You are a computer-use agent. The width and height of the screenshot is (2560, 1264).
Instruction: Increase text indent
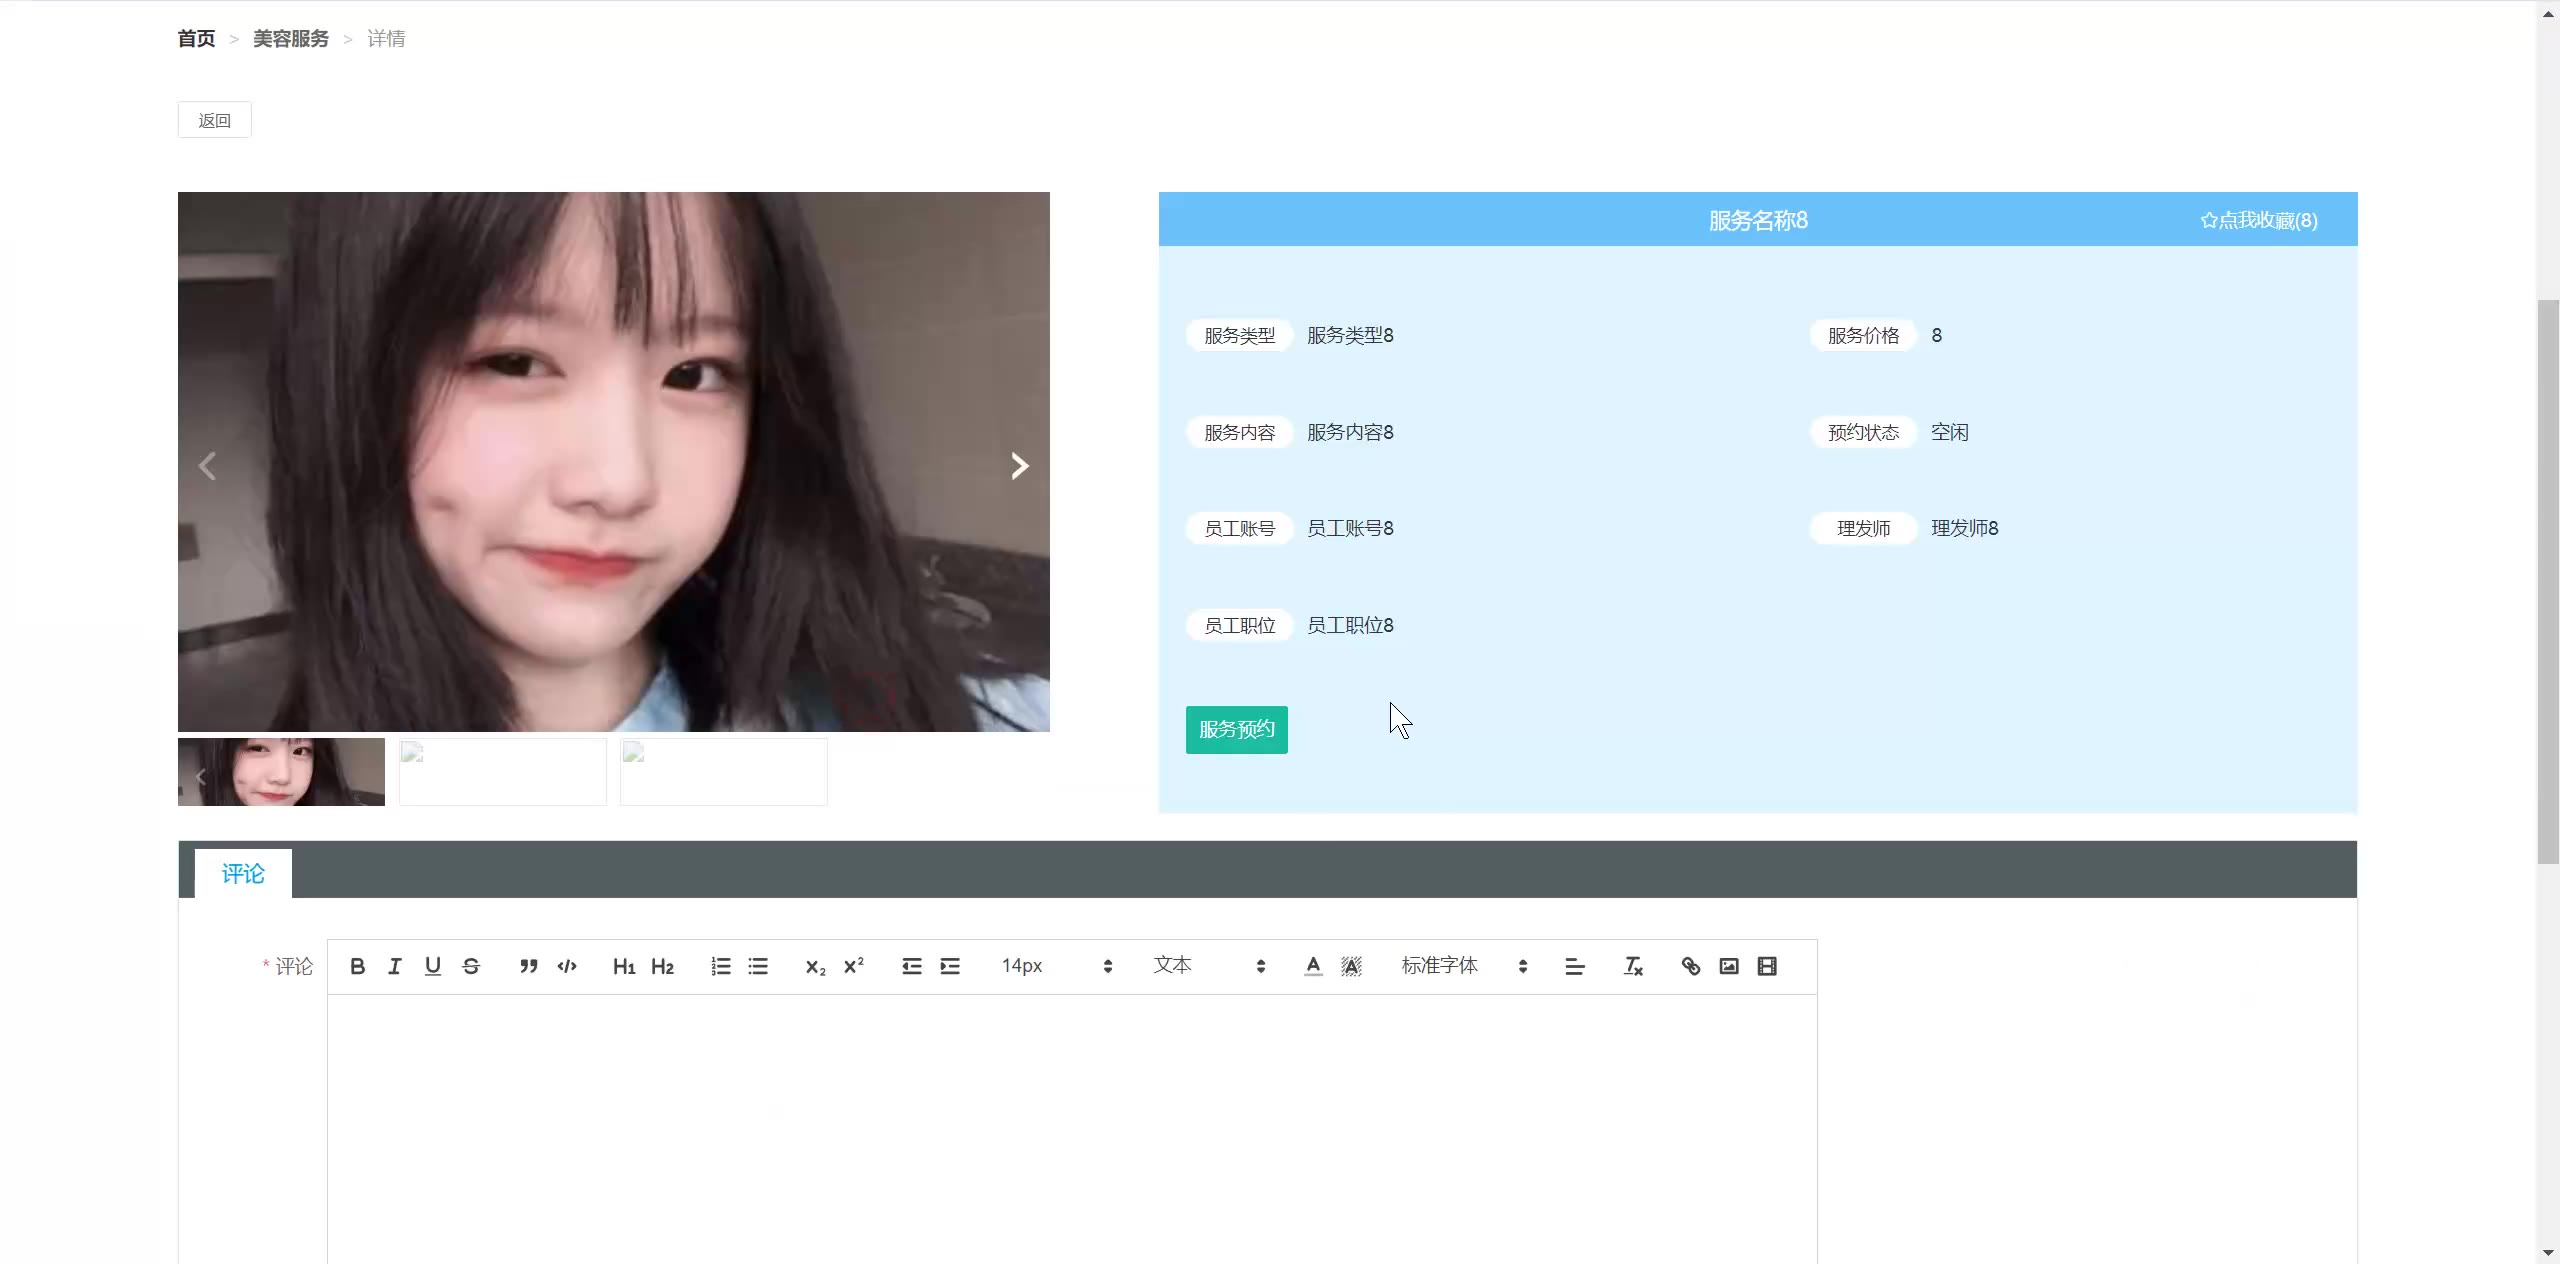coord(950,966)
